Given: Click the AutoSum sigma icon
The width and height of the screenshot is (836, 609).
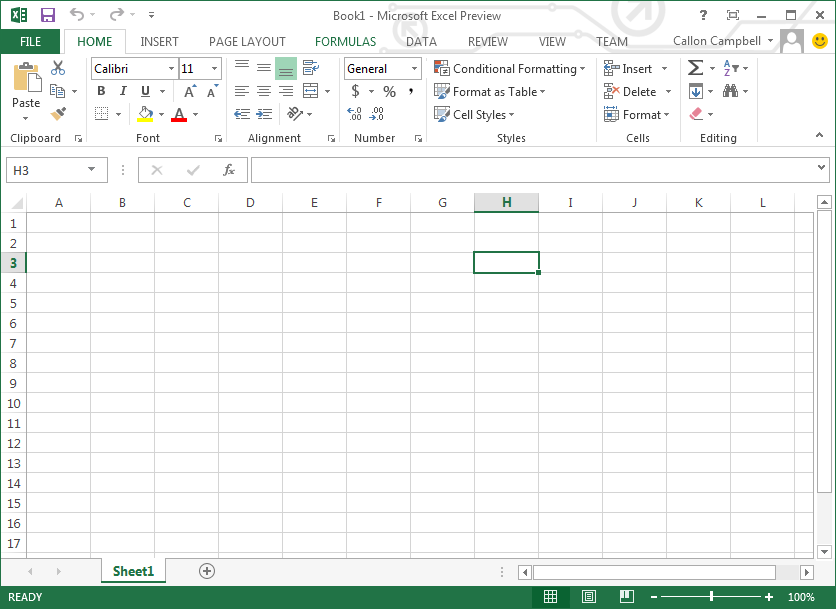Looking at the screenshot, I should click(x=696, y=68).
